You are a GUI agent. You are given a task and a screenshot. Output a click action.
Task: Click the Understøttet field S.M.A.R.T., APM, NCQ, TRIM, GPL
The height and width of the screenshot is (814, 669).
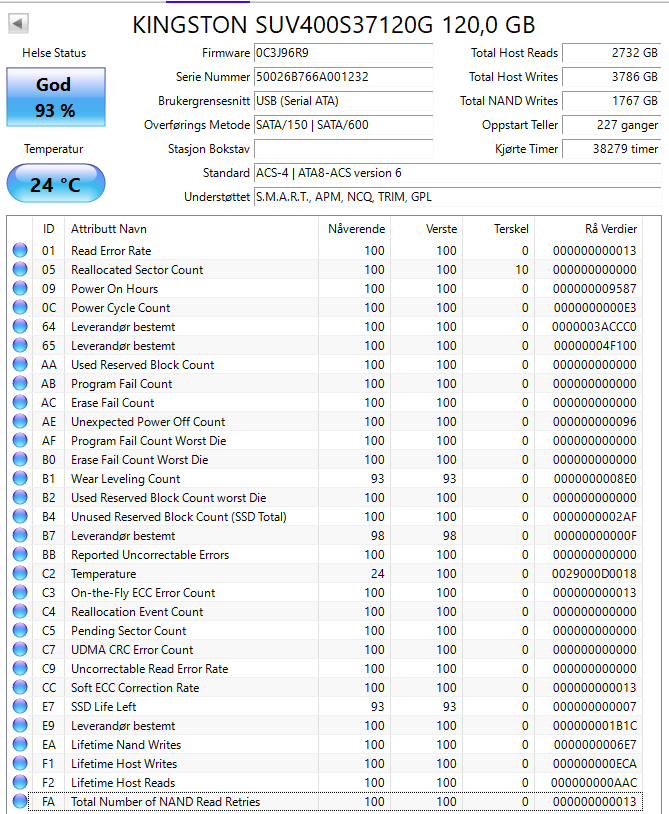pos(457,197)
